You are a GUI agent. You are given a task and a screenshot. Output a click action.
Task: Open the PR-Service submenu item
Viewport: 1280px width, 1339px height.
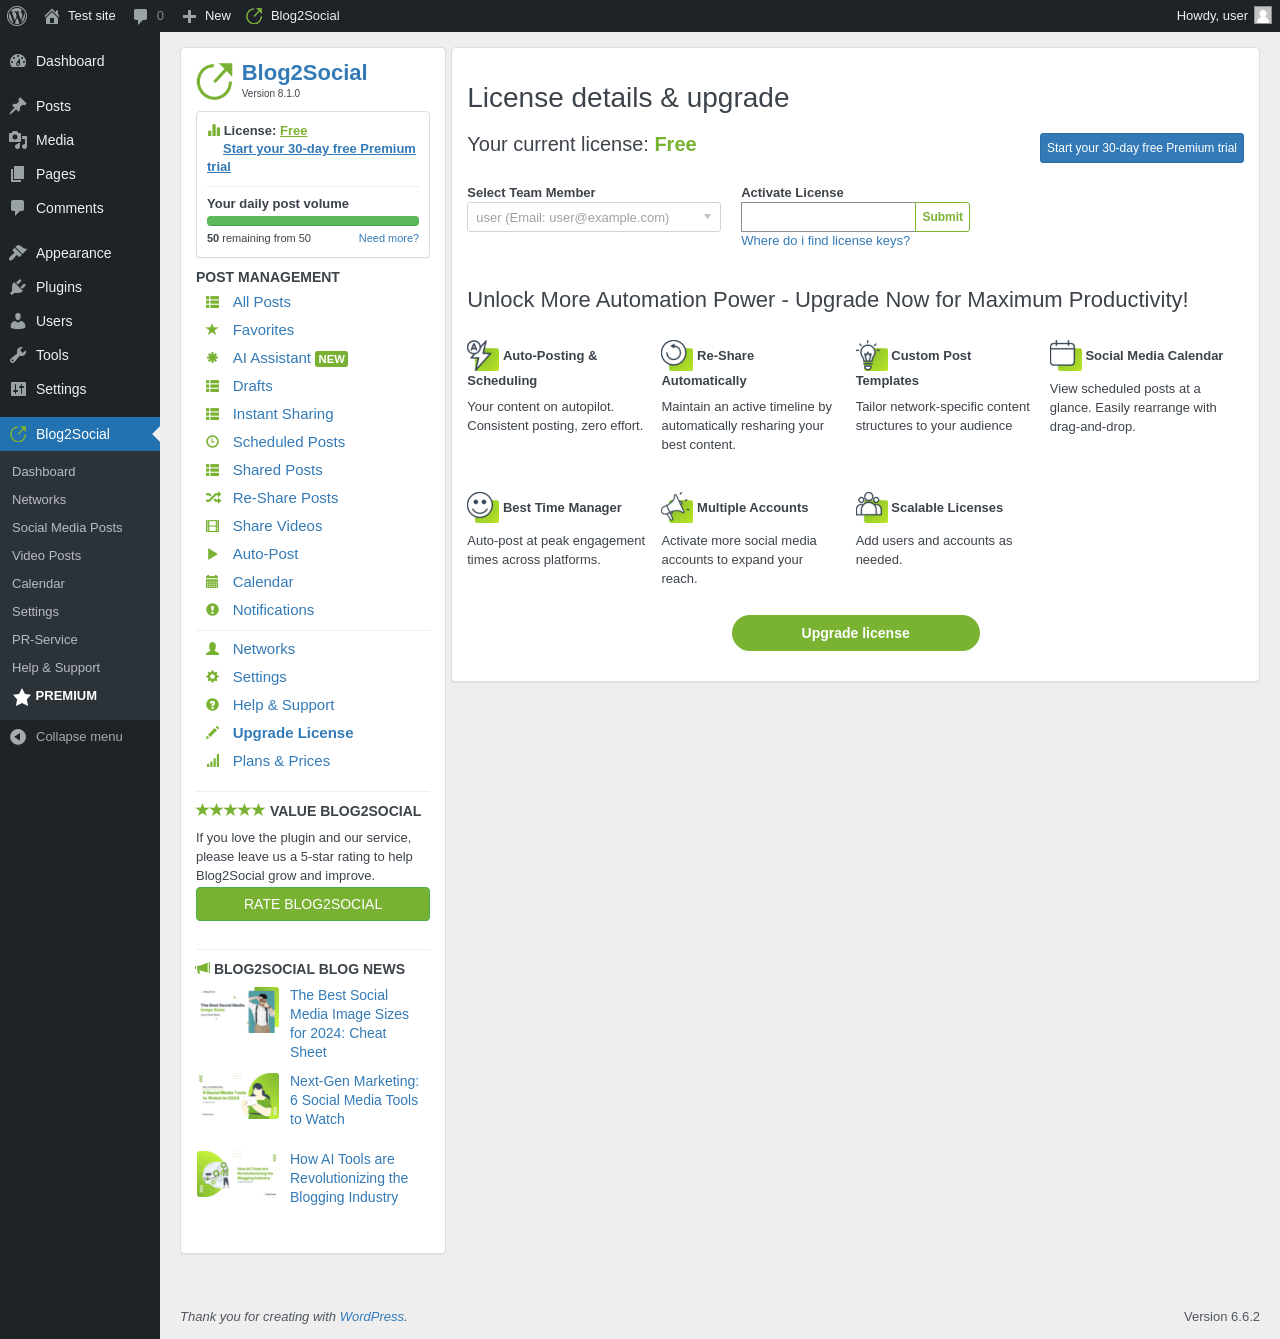(45, 640)
